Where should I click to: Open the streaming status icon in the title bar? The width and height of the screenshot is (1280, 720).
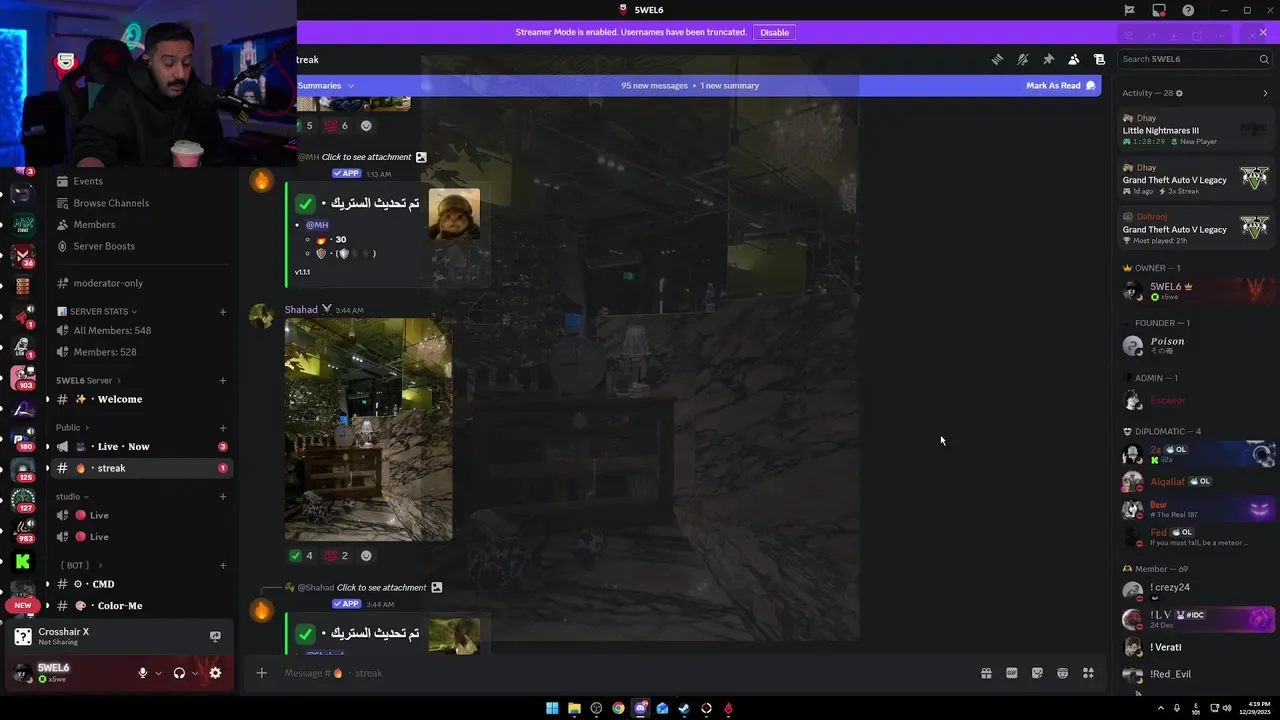pos(1159,10)
